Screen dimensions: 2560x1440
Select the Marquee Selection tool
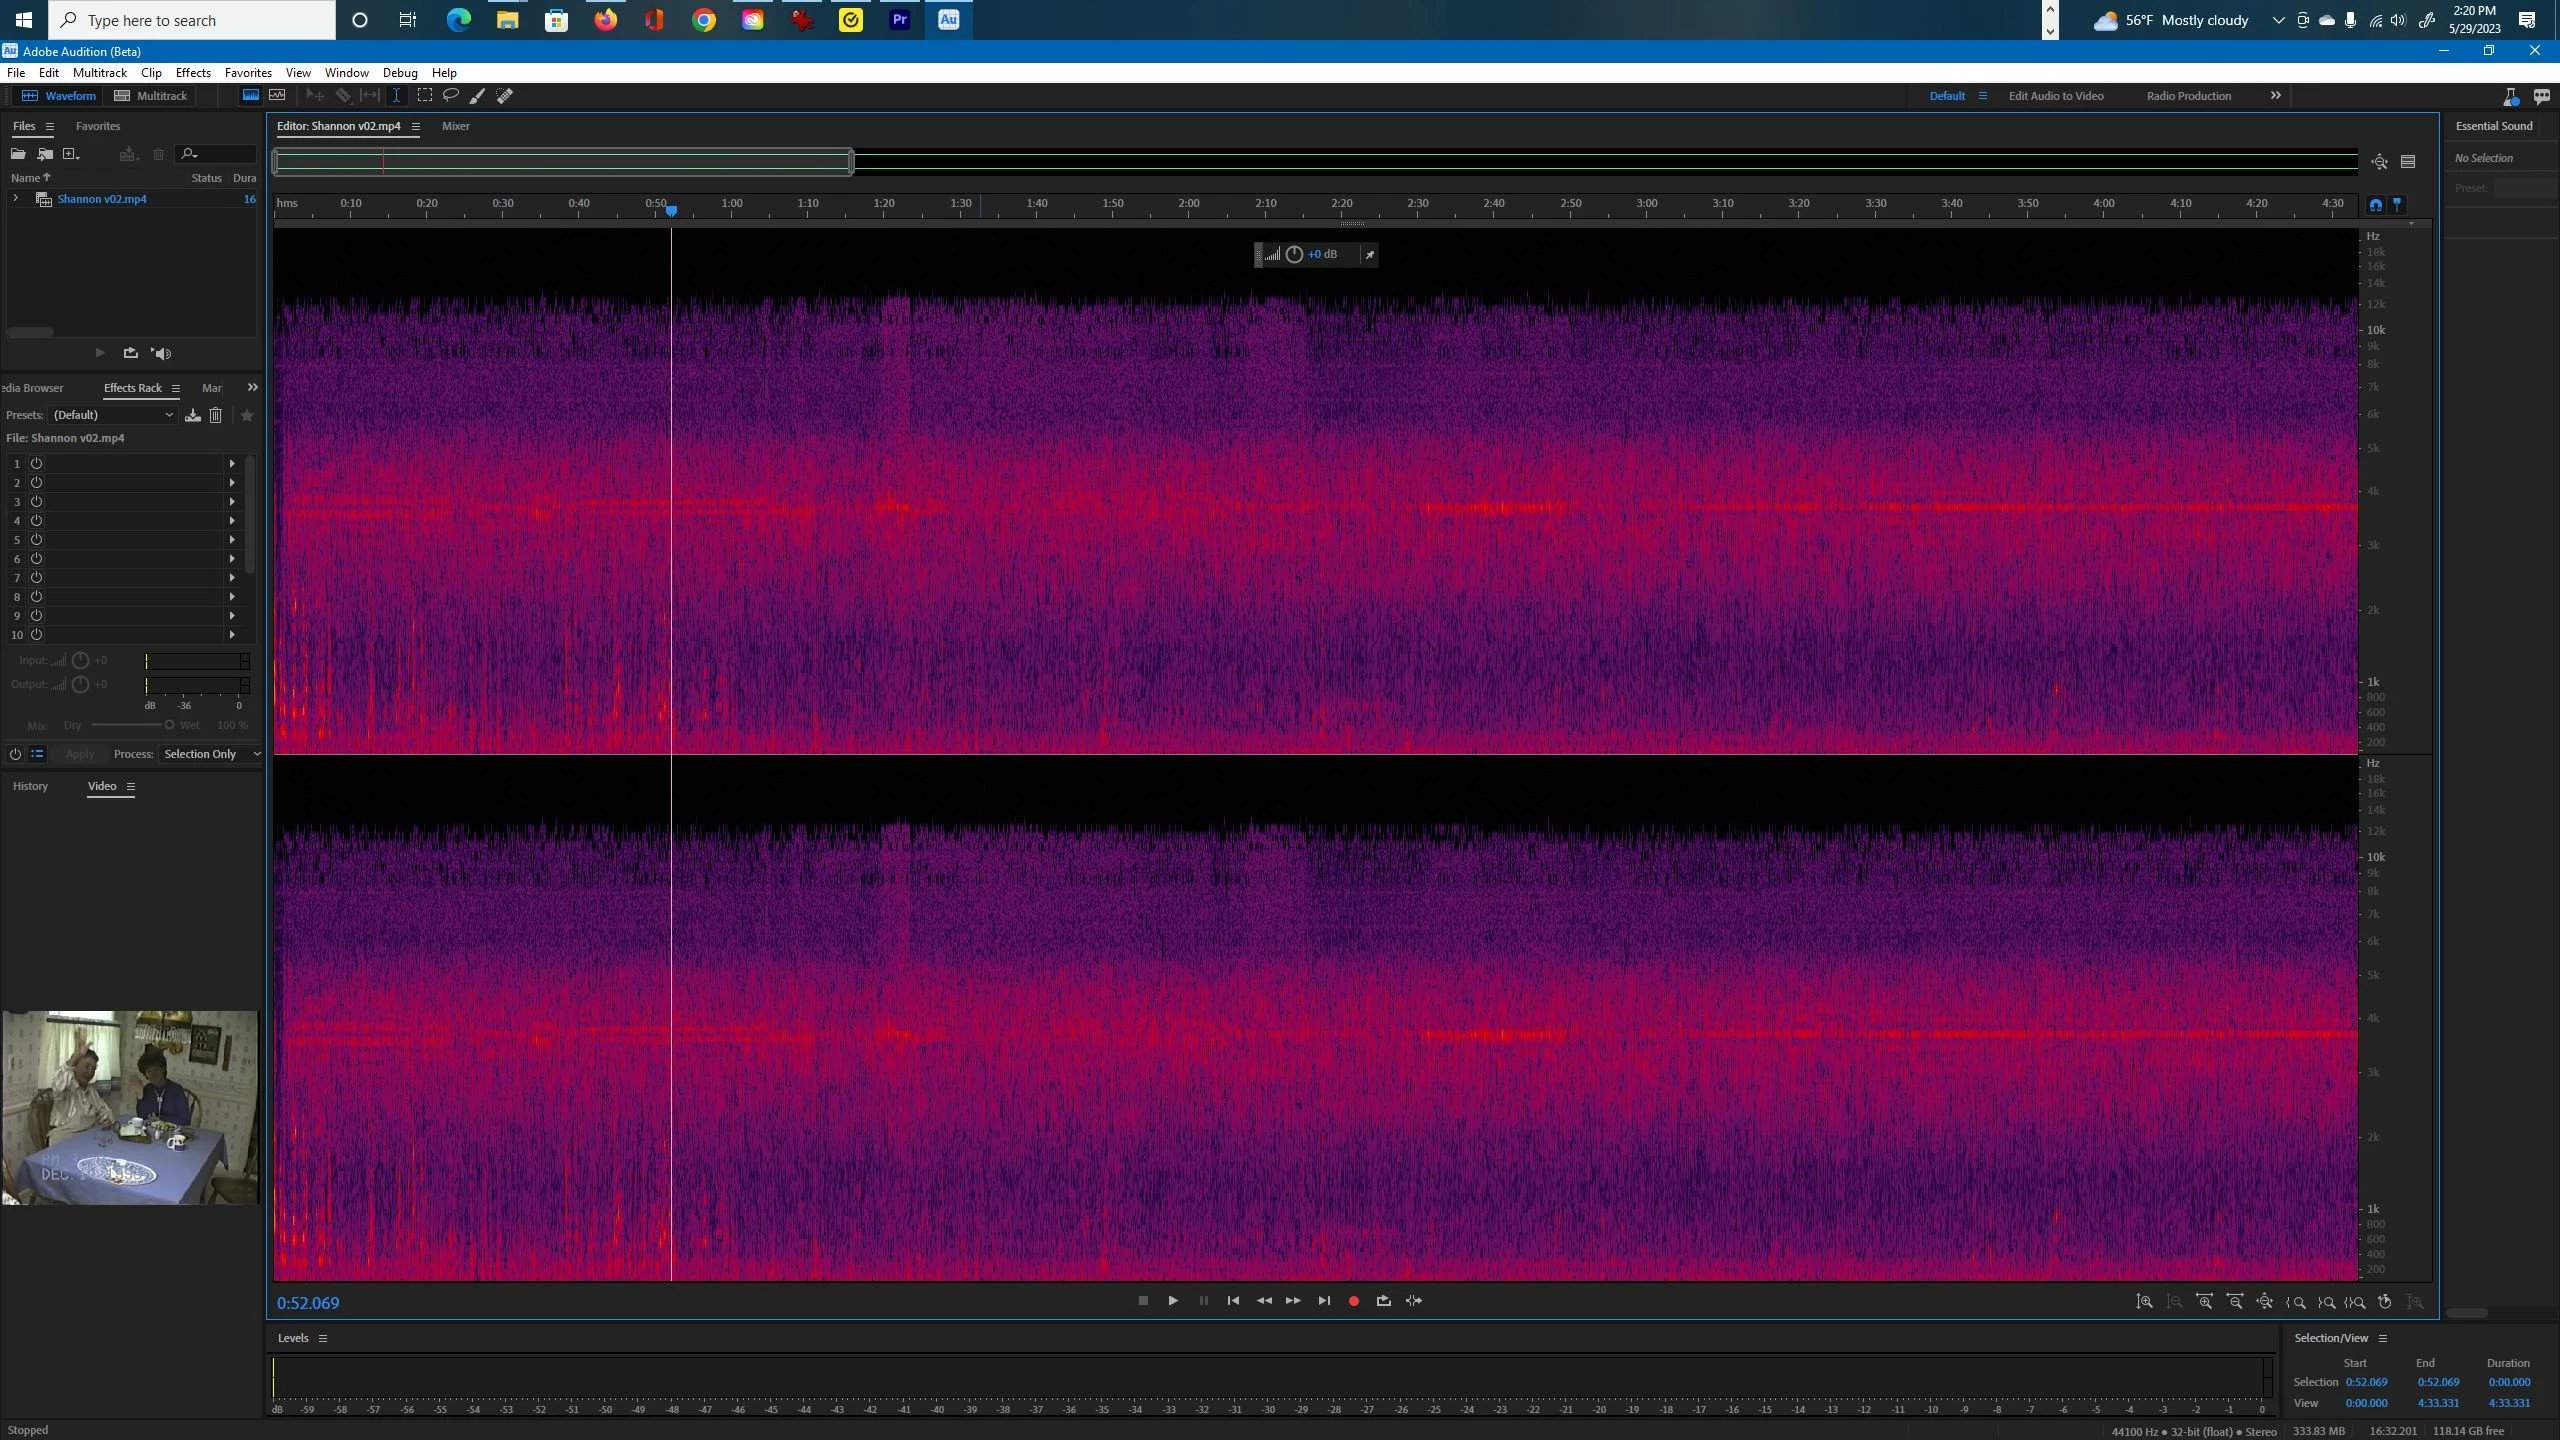tap(425, 96)
